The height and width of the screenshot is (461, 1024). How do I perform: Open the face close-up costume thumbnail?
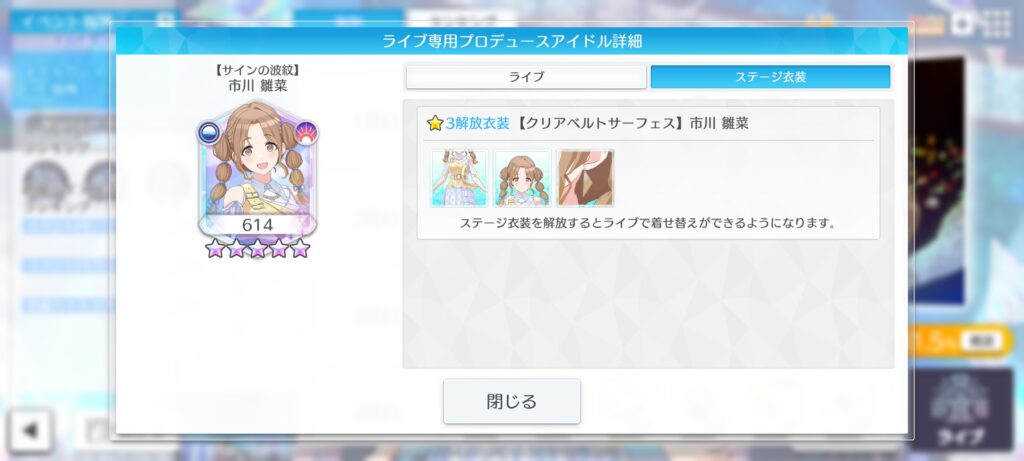click(x=522, y=178)
